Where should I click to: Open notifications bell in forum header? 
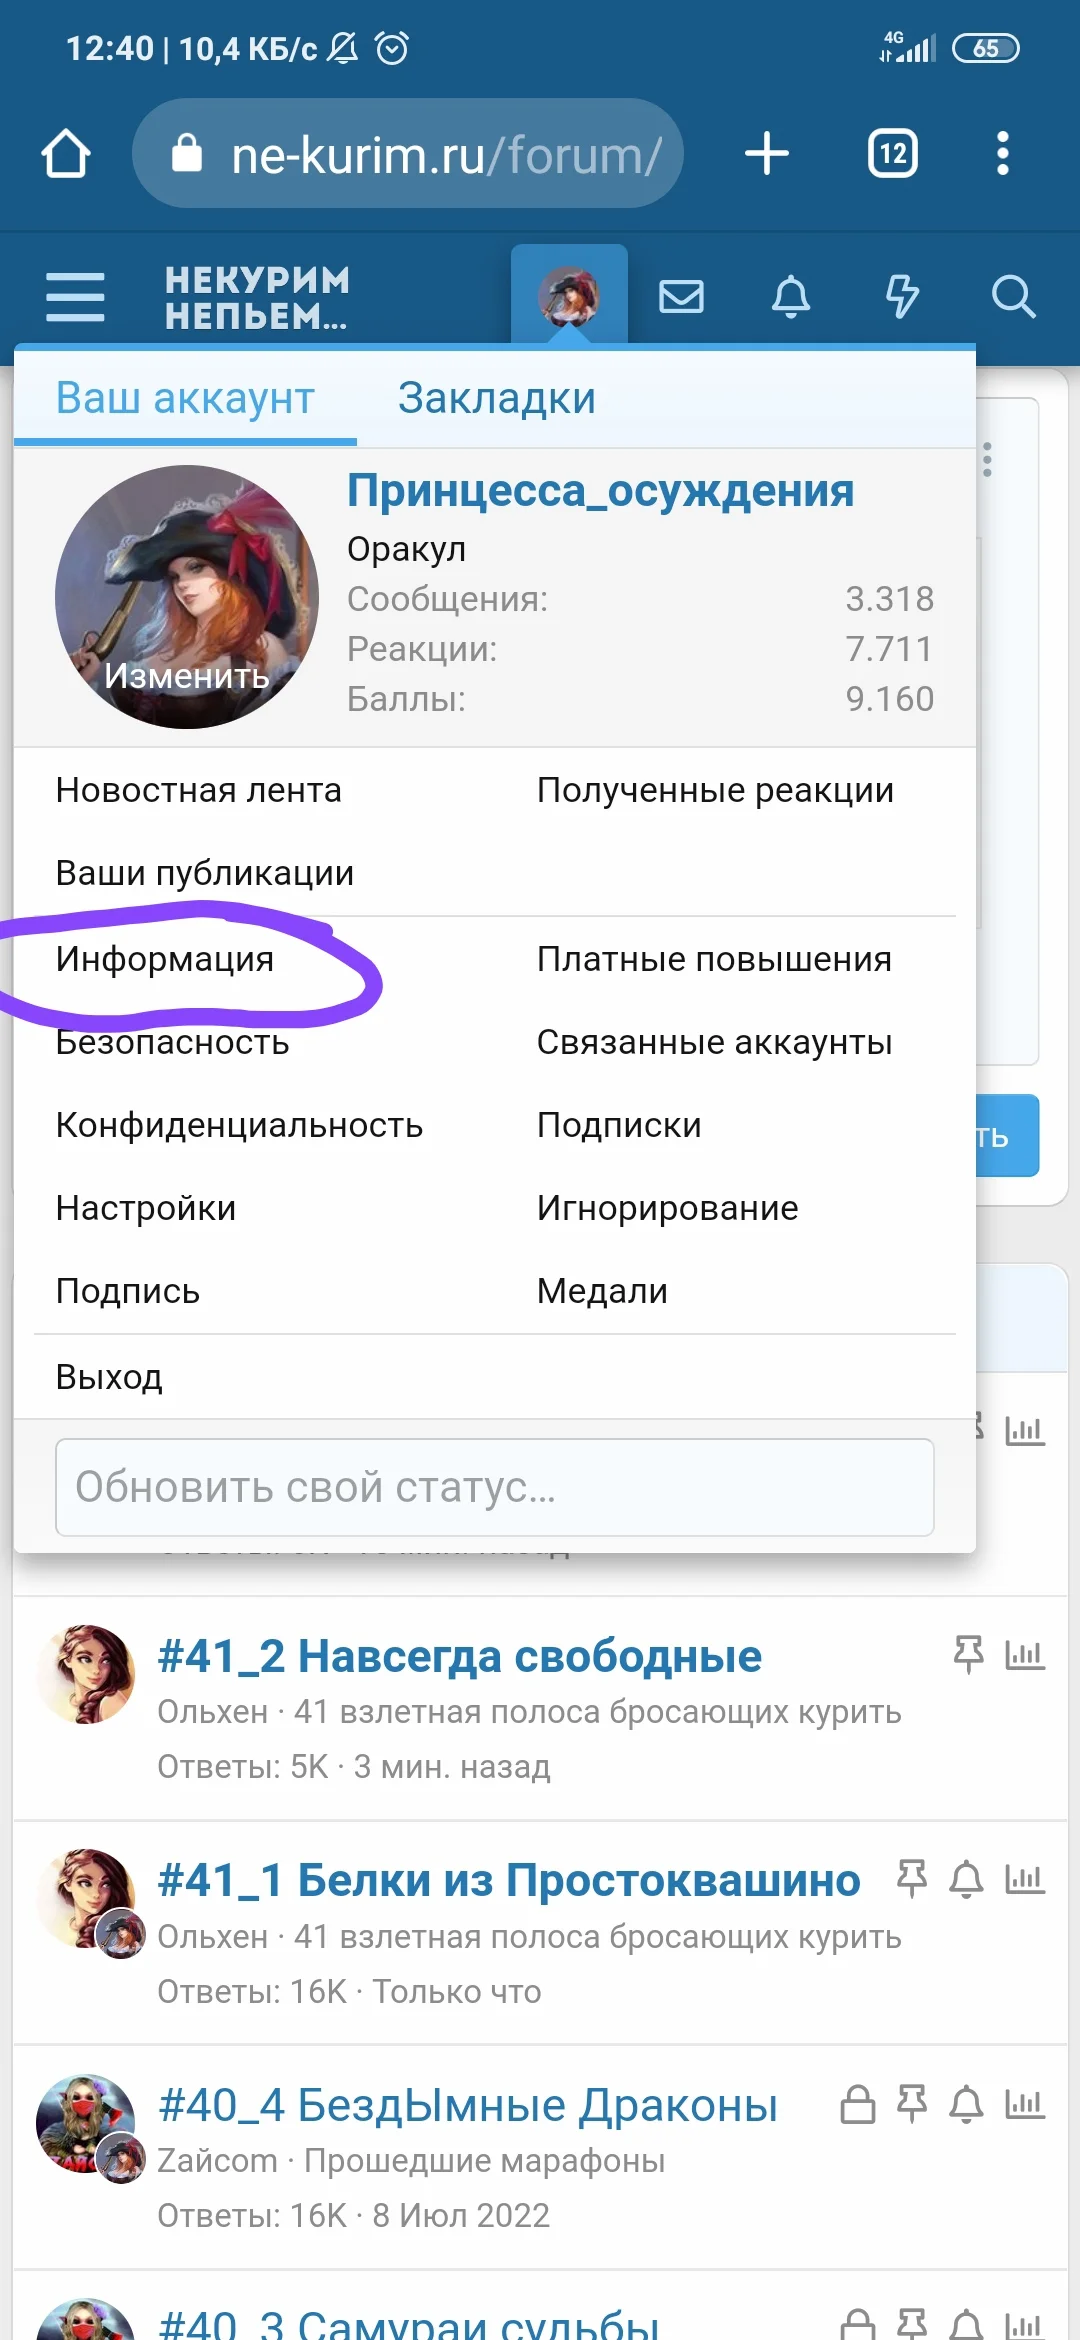point(791,297)
